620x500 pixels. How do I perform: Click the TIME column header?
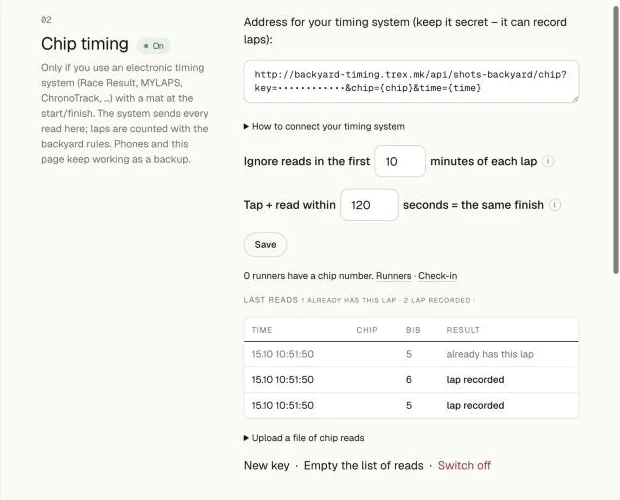pyautogui.click(x=262, y=330)
